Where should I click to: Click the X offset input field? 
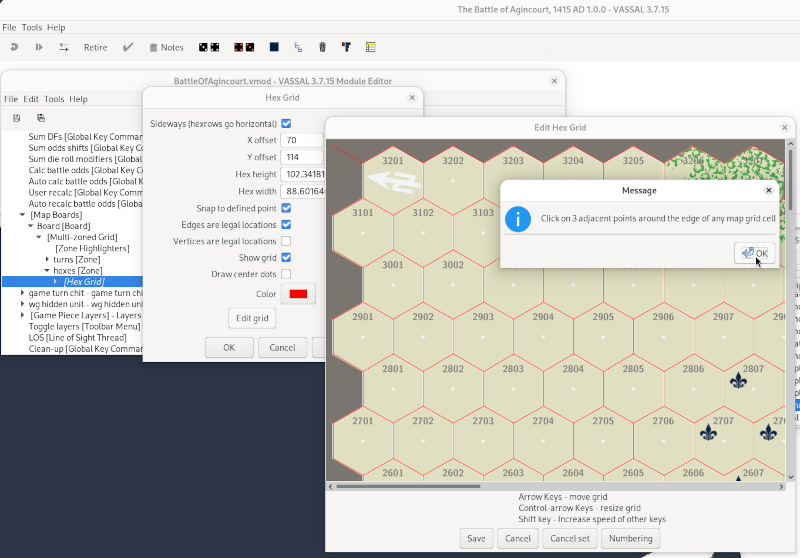pos(302,140)
